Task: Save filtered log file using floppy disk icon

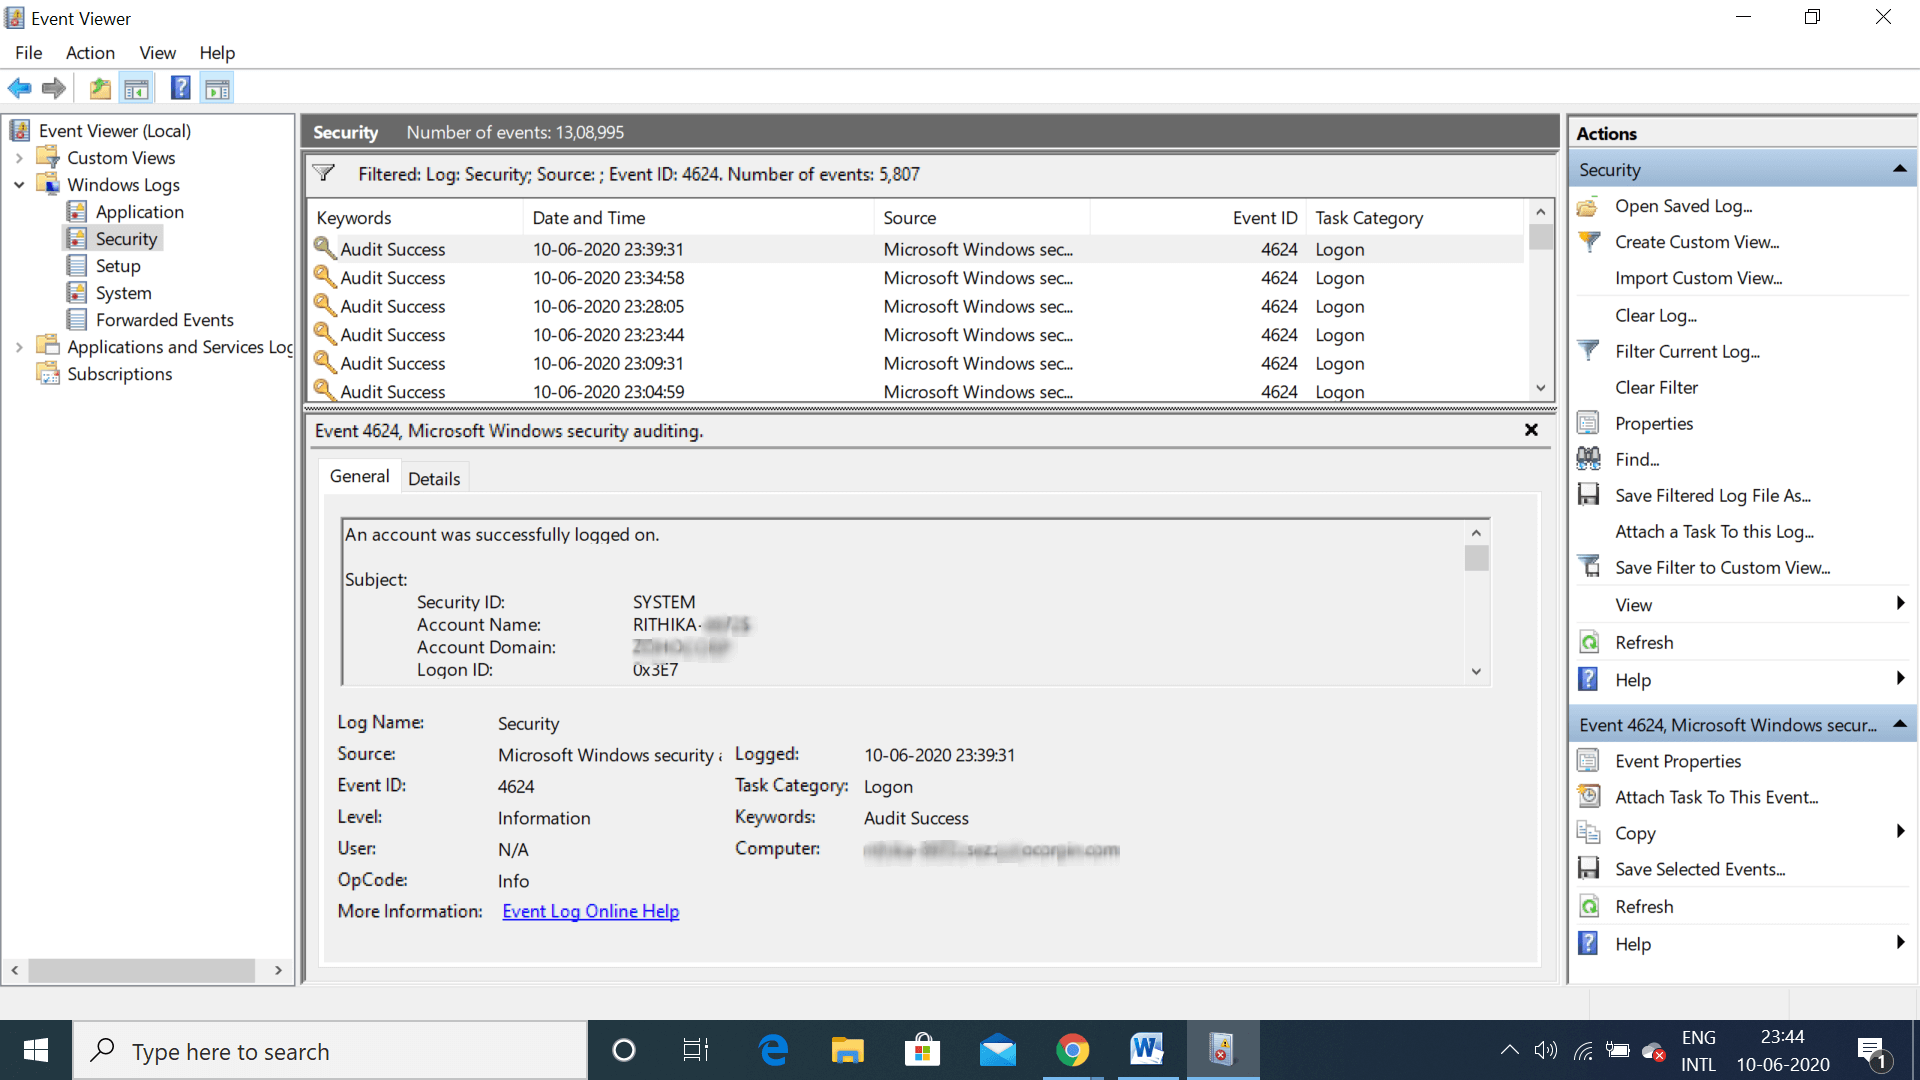Action: click(1589, 494)
